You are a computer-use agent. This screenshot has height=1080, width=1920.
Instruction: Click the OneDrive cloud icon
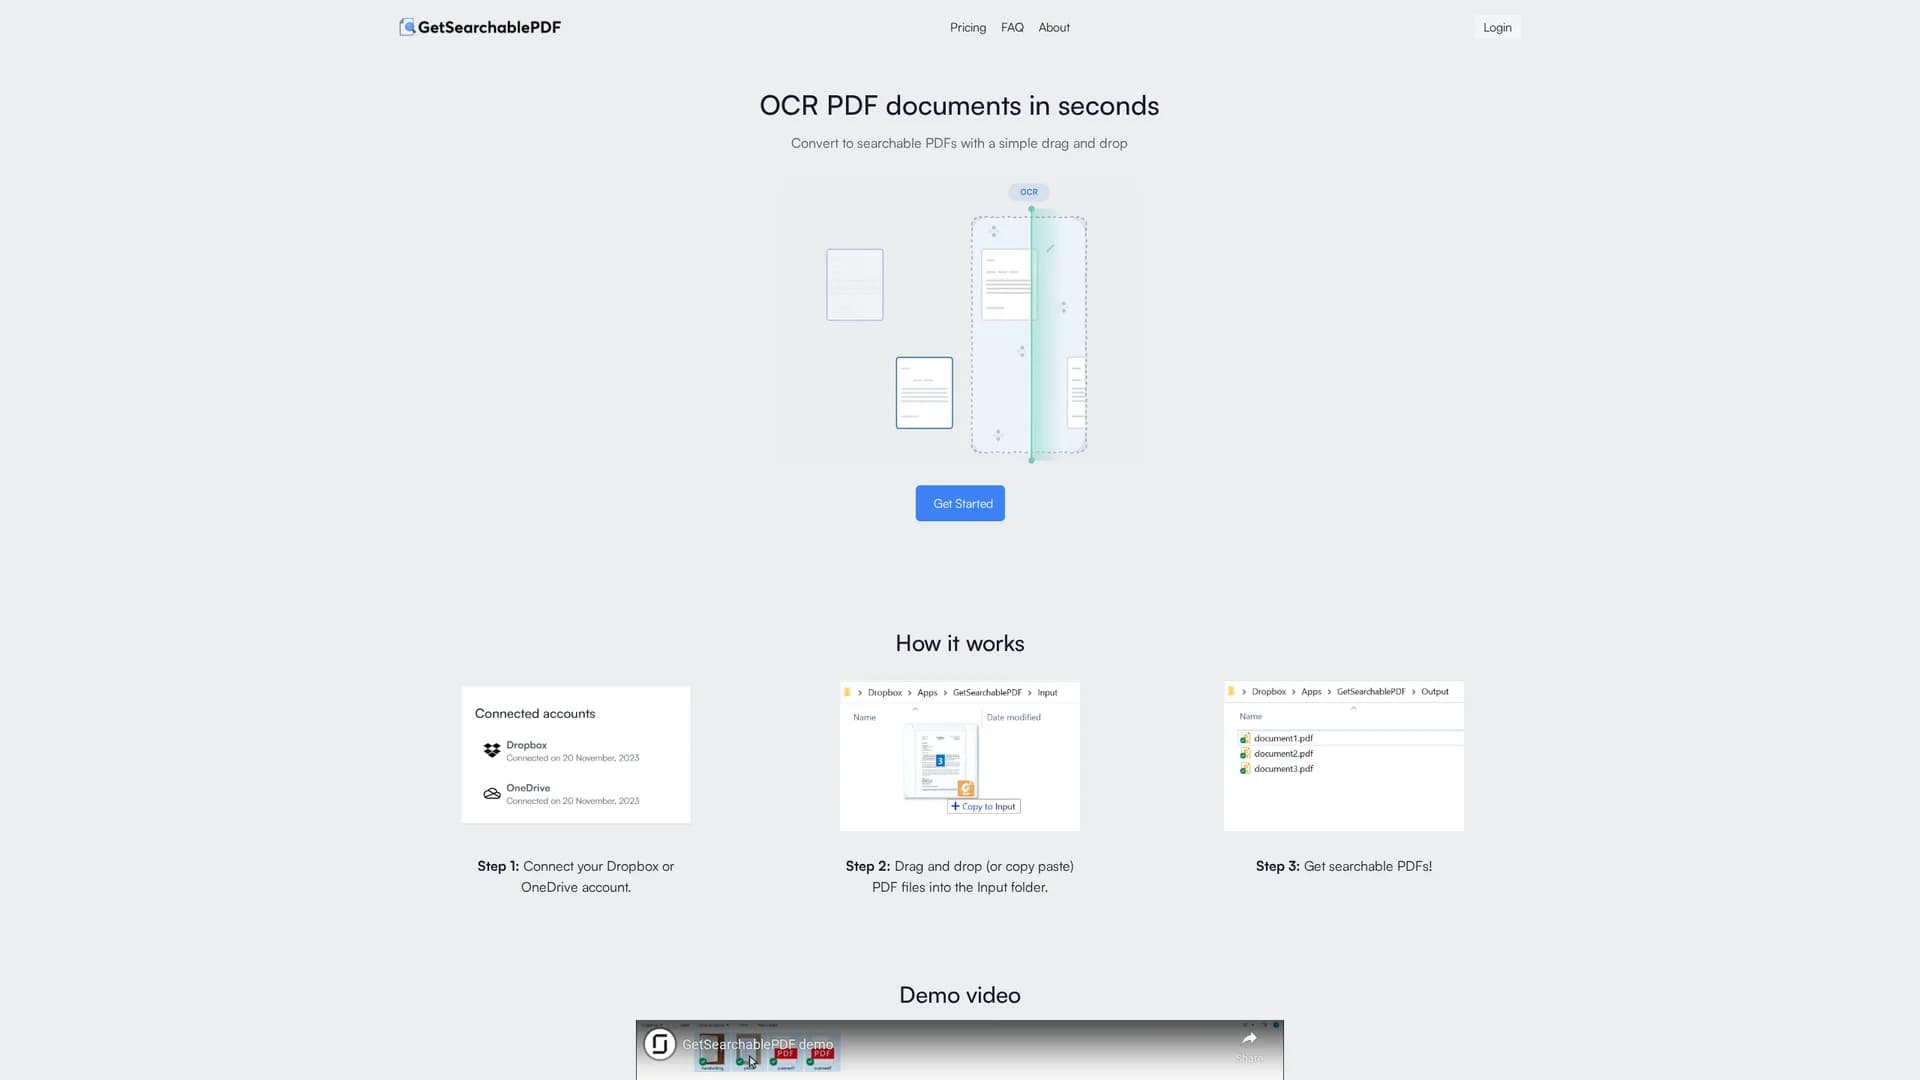pos(492,793)
